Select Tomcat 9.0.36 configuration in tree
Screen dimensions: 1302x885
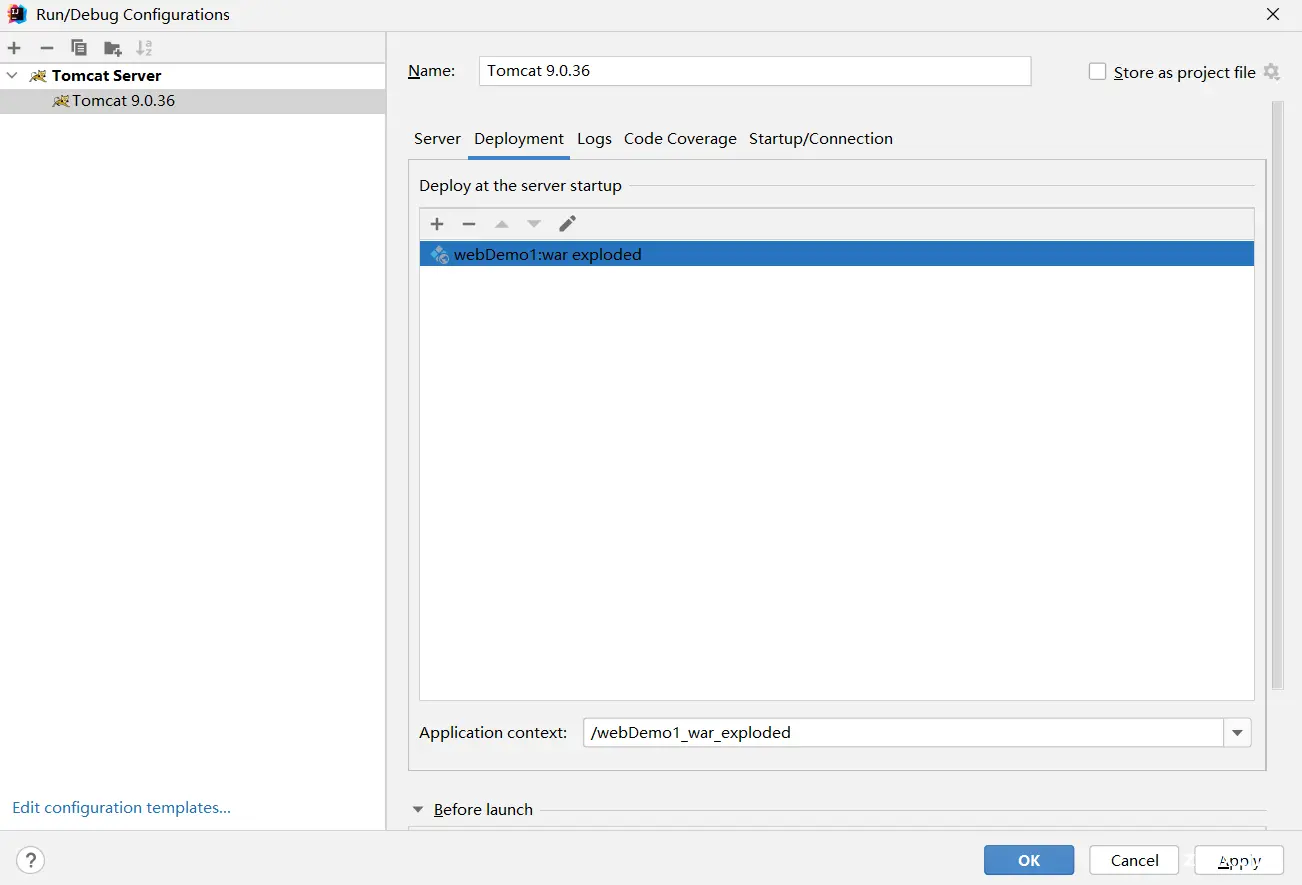coord(192,101)
